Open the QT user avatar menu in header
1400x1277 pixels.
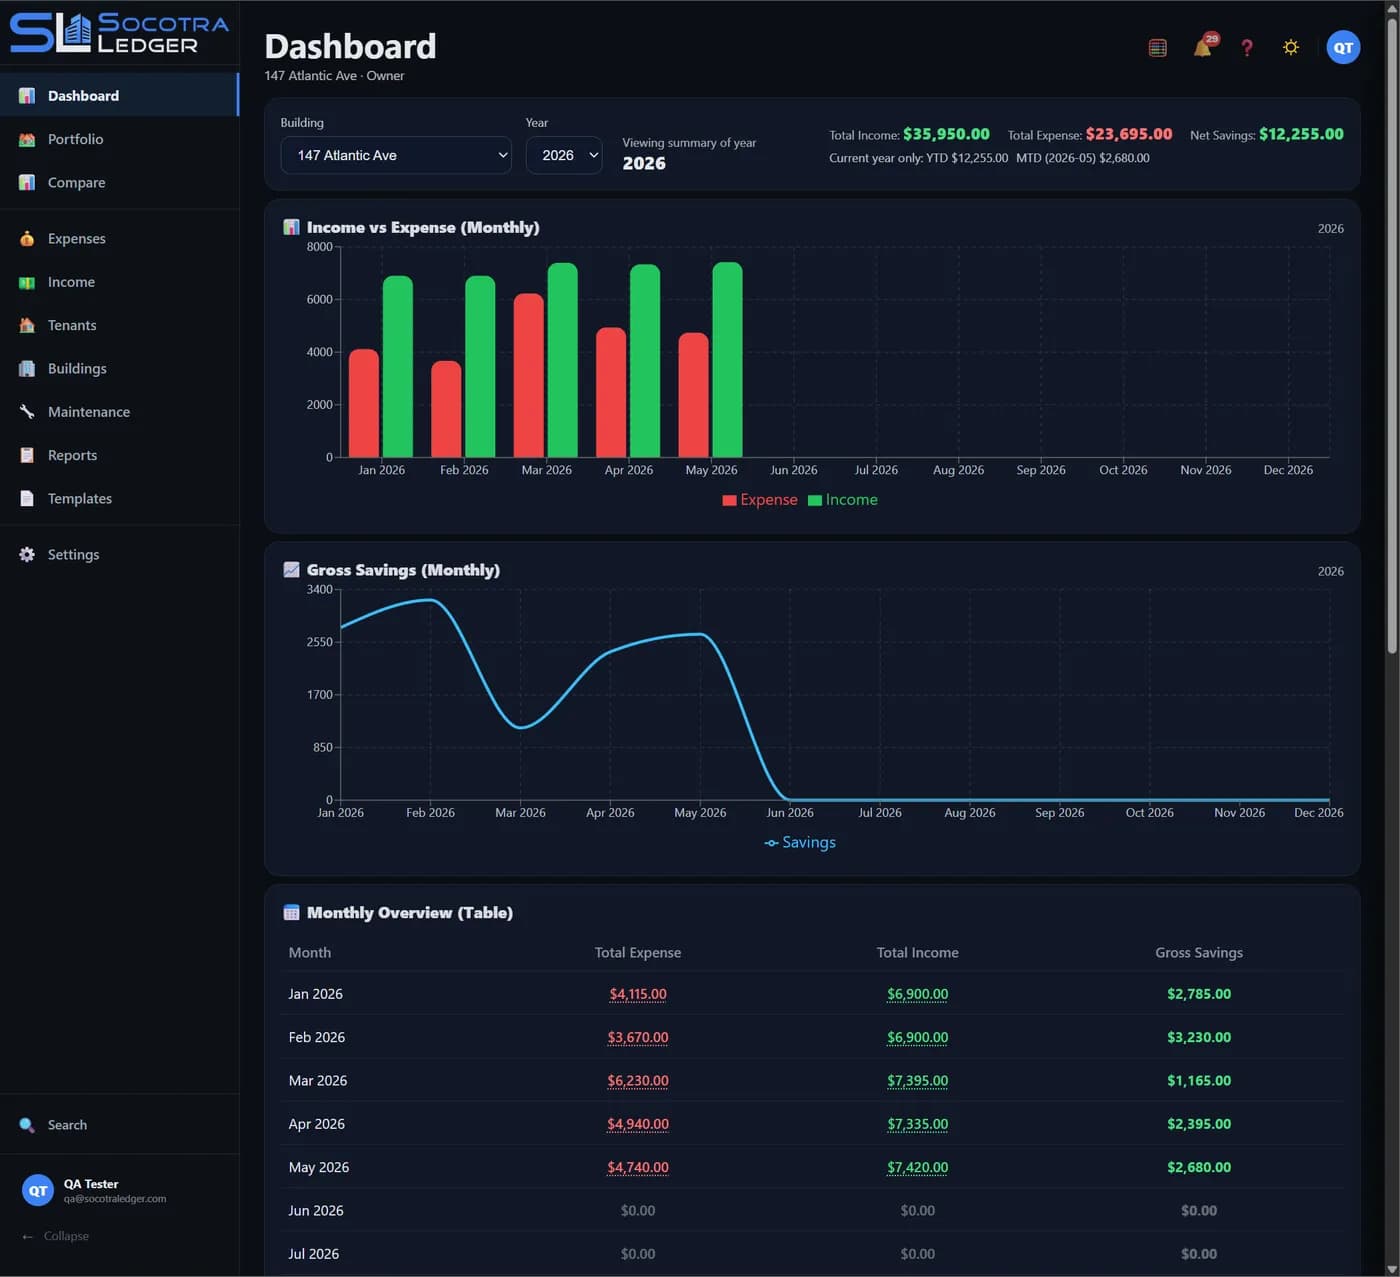(x=1343, y=47)
